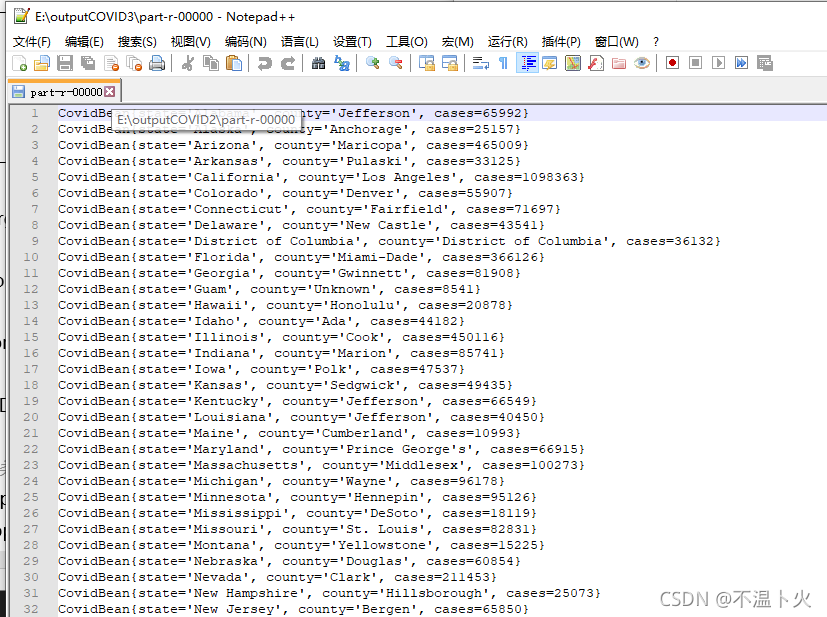
Task: Open the 视图(V) menu
Action: click(190, 42)
